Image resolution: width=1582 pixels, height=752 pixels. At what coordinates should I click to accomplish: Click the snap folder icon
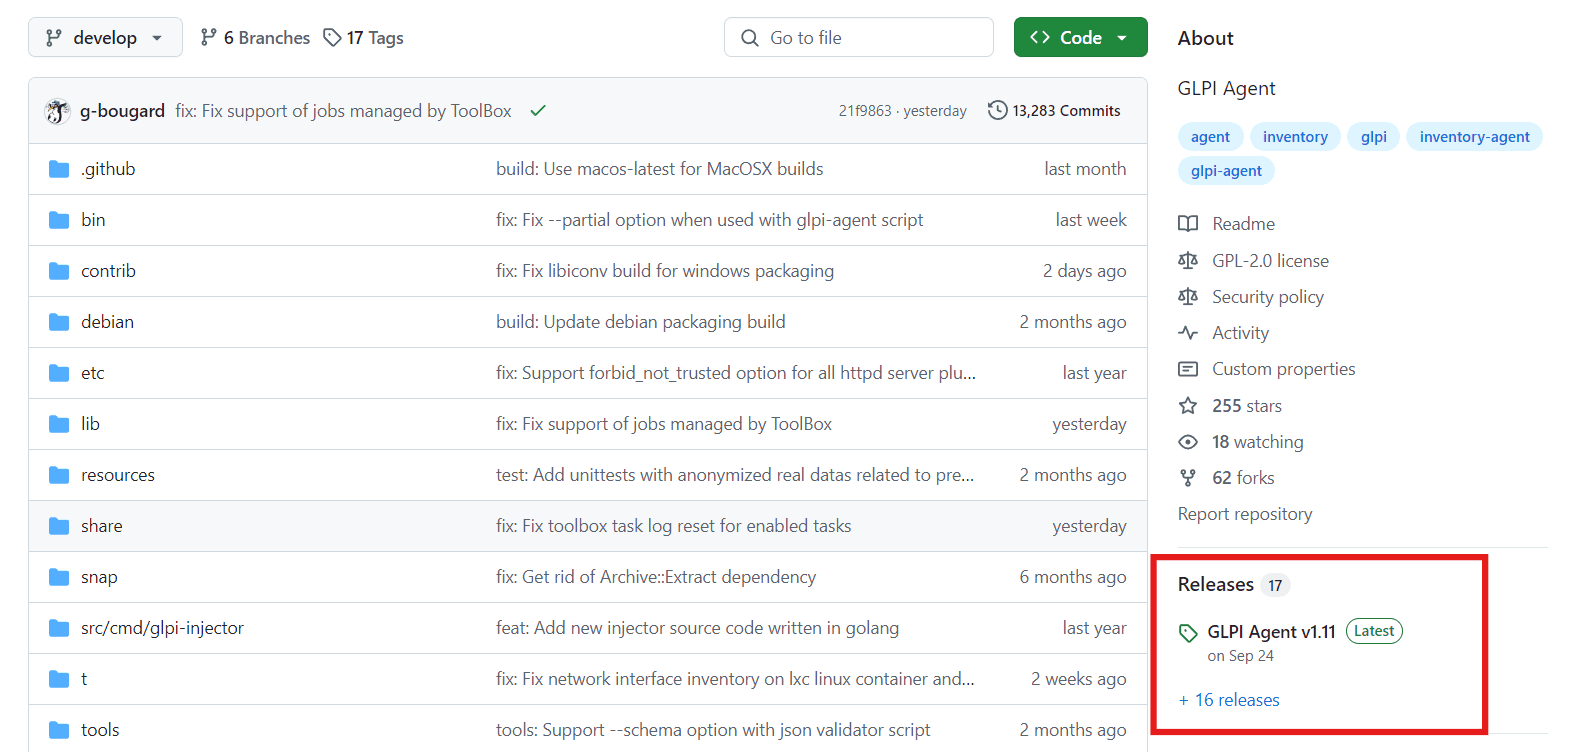(x=59, y=577)
